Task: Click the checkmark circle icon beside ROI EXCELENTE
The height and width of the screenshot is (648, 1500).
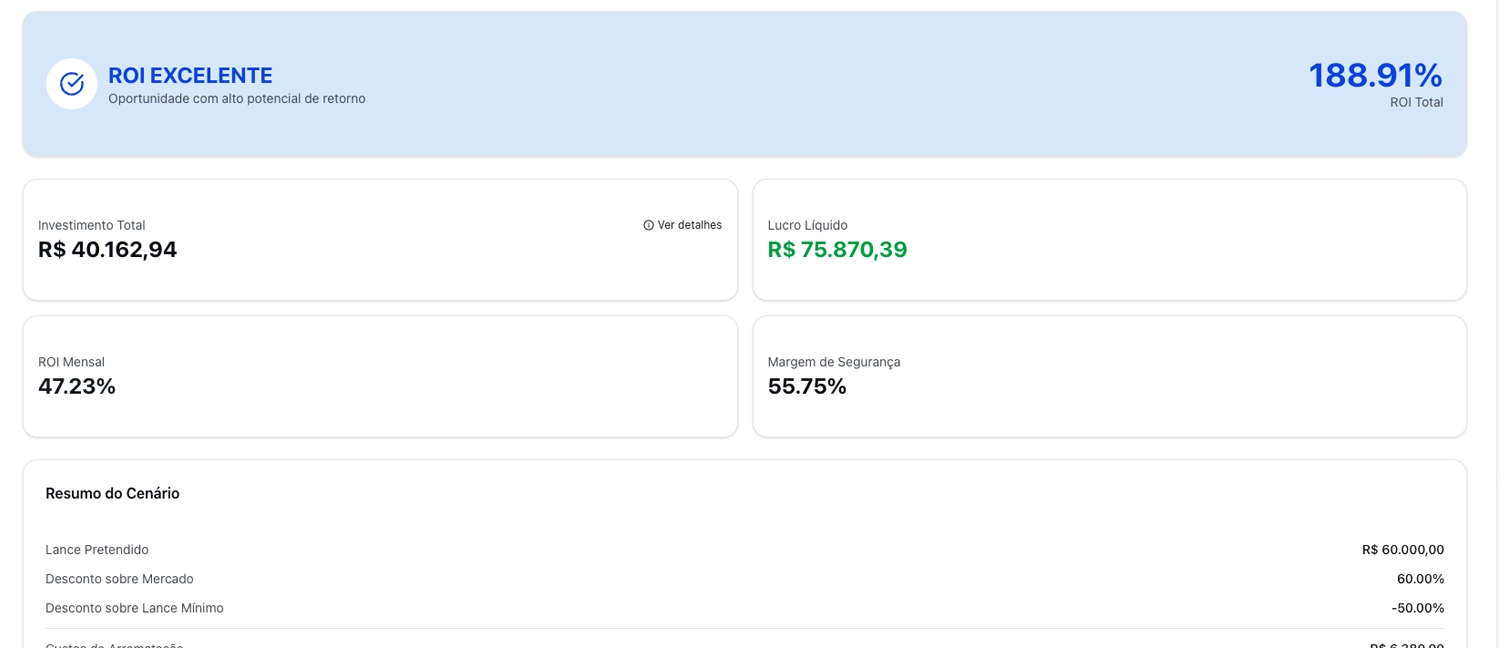Action: [x=72, y=84]
